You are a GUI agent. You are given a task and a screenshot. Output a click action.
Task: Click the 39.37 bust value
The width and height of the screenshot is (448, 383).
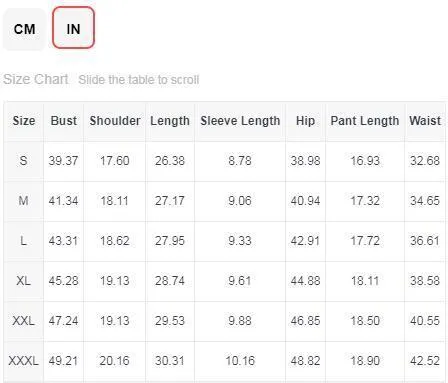coord(63,161)
